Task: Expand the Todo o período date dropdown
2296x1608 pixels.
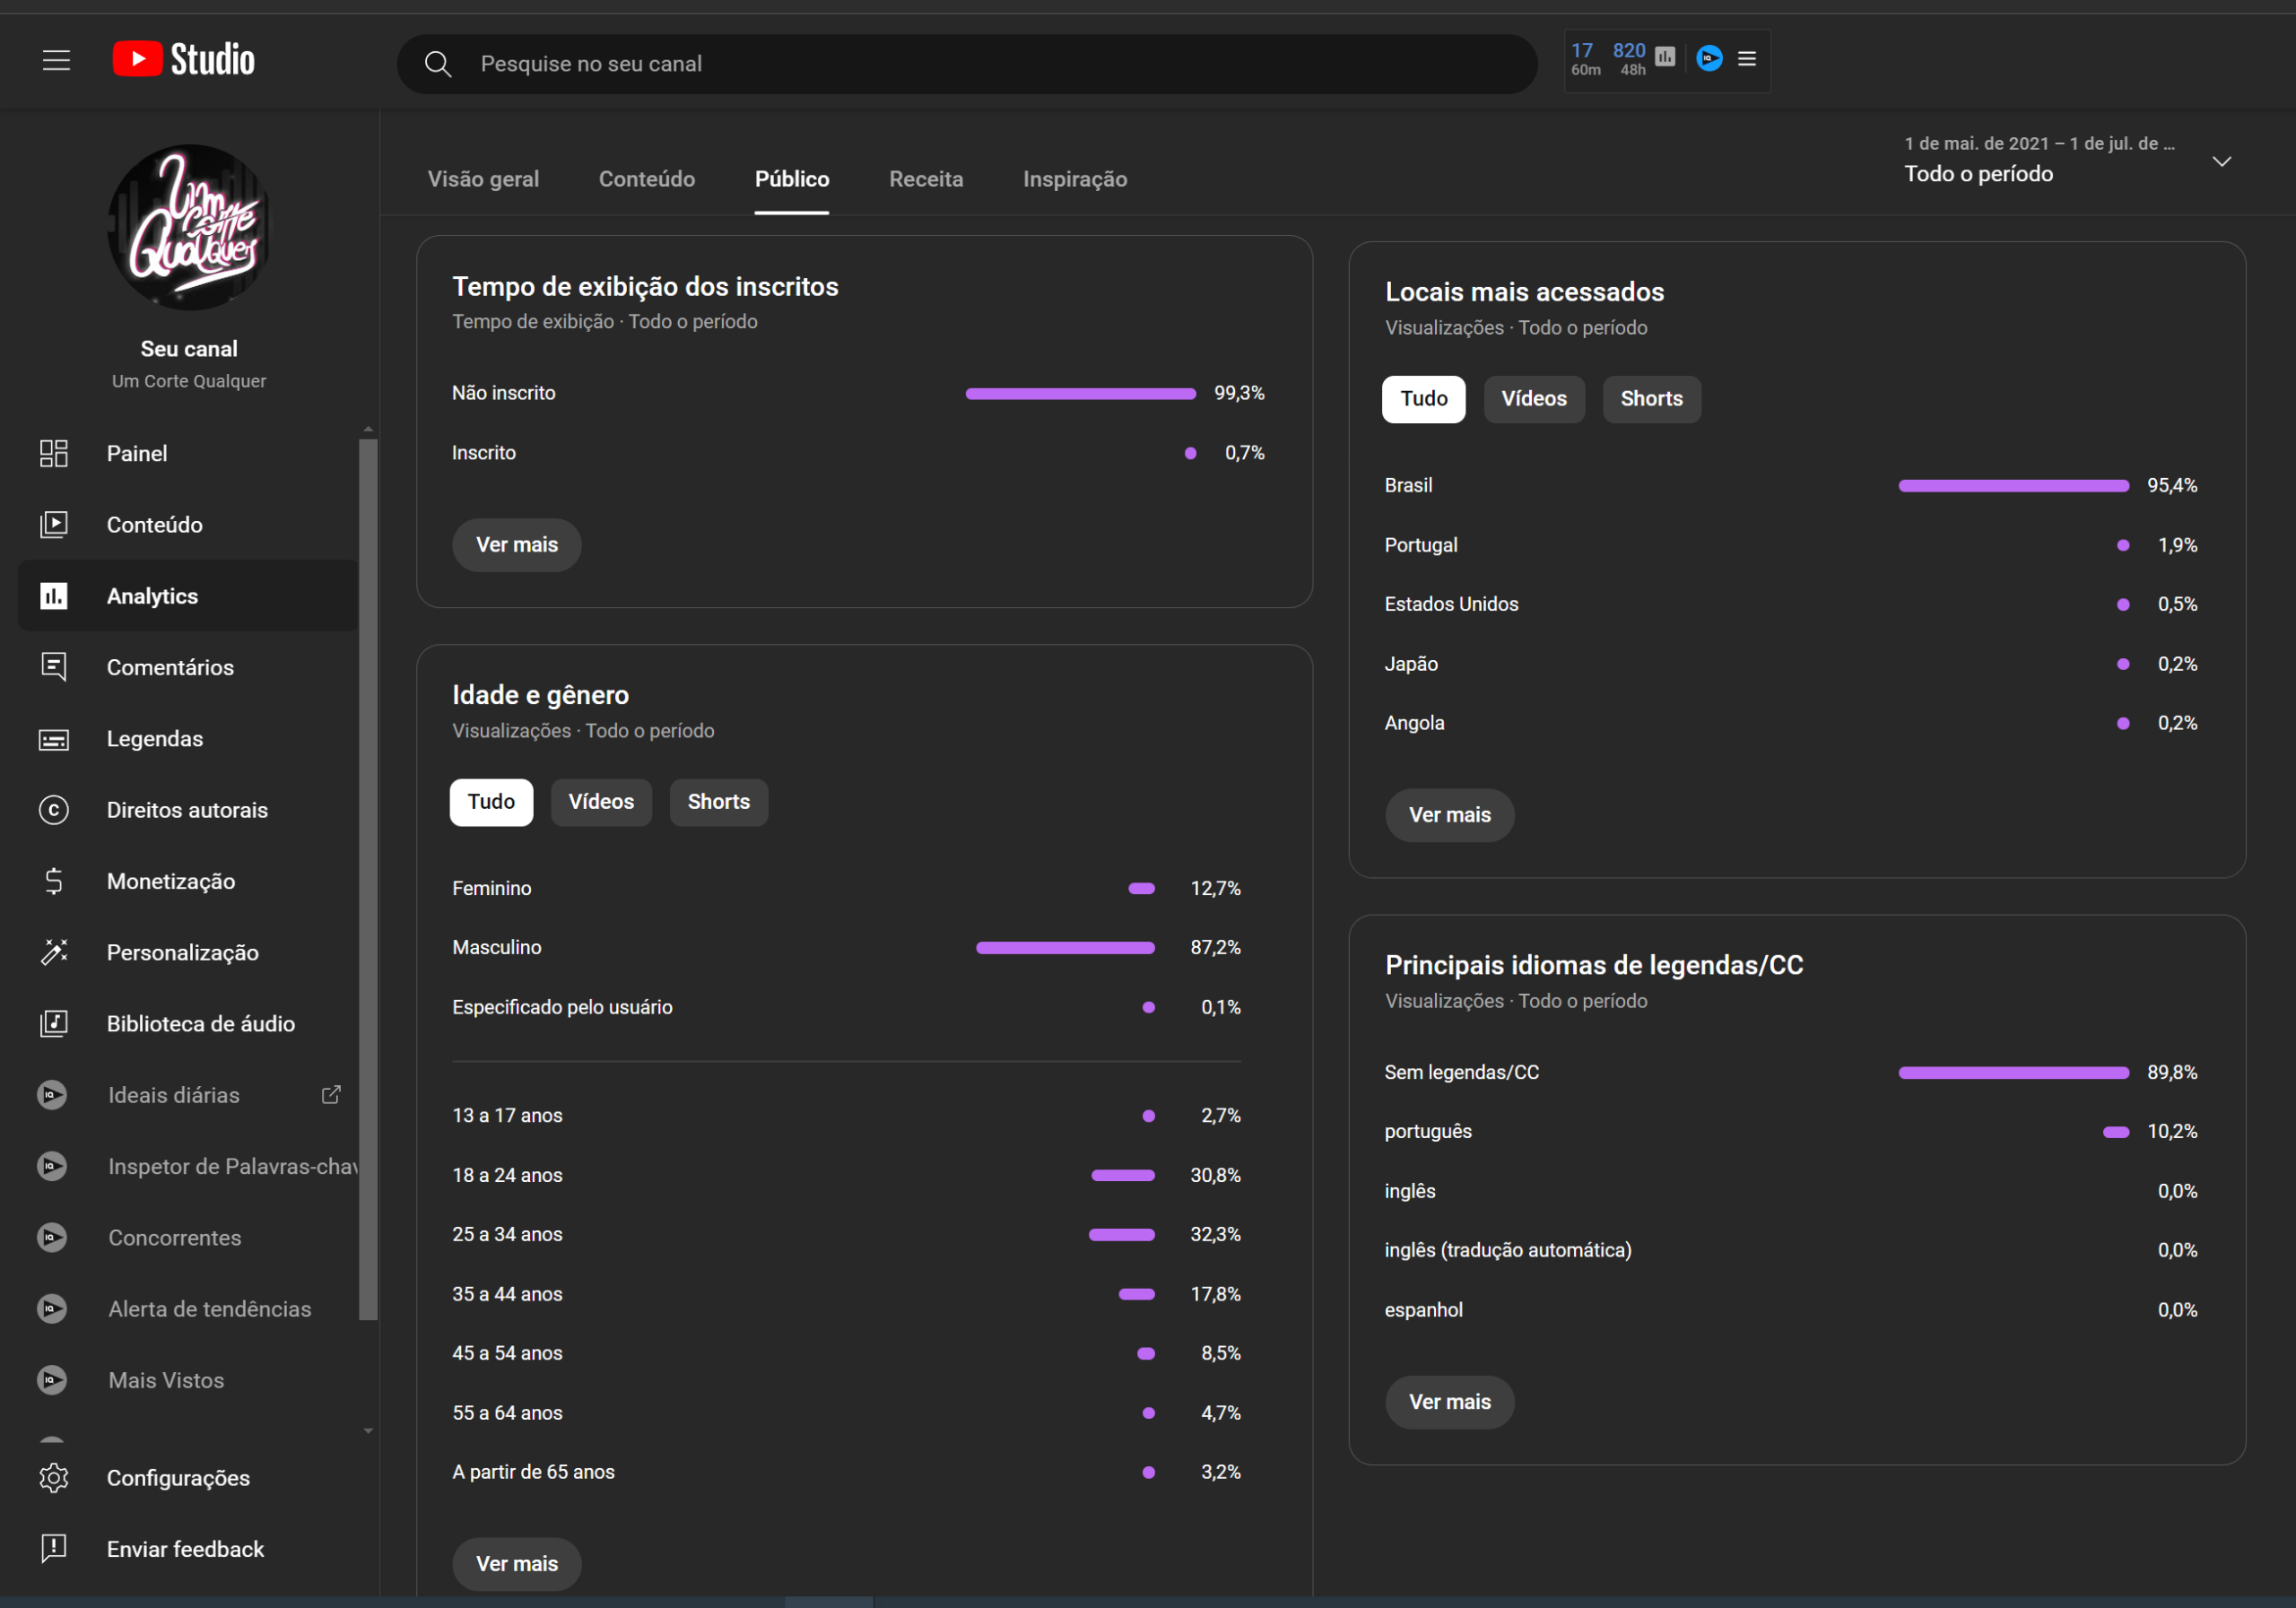Action: click(2221, 161)
